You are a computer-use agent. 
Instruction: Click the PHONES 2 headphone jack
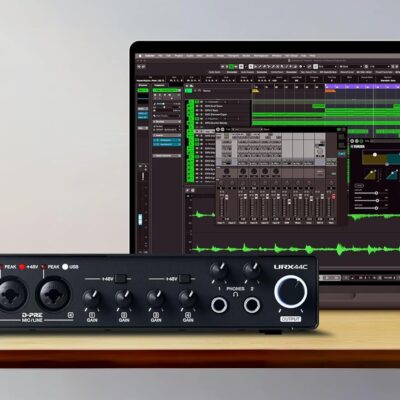[252, 305]
